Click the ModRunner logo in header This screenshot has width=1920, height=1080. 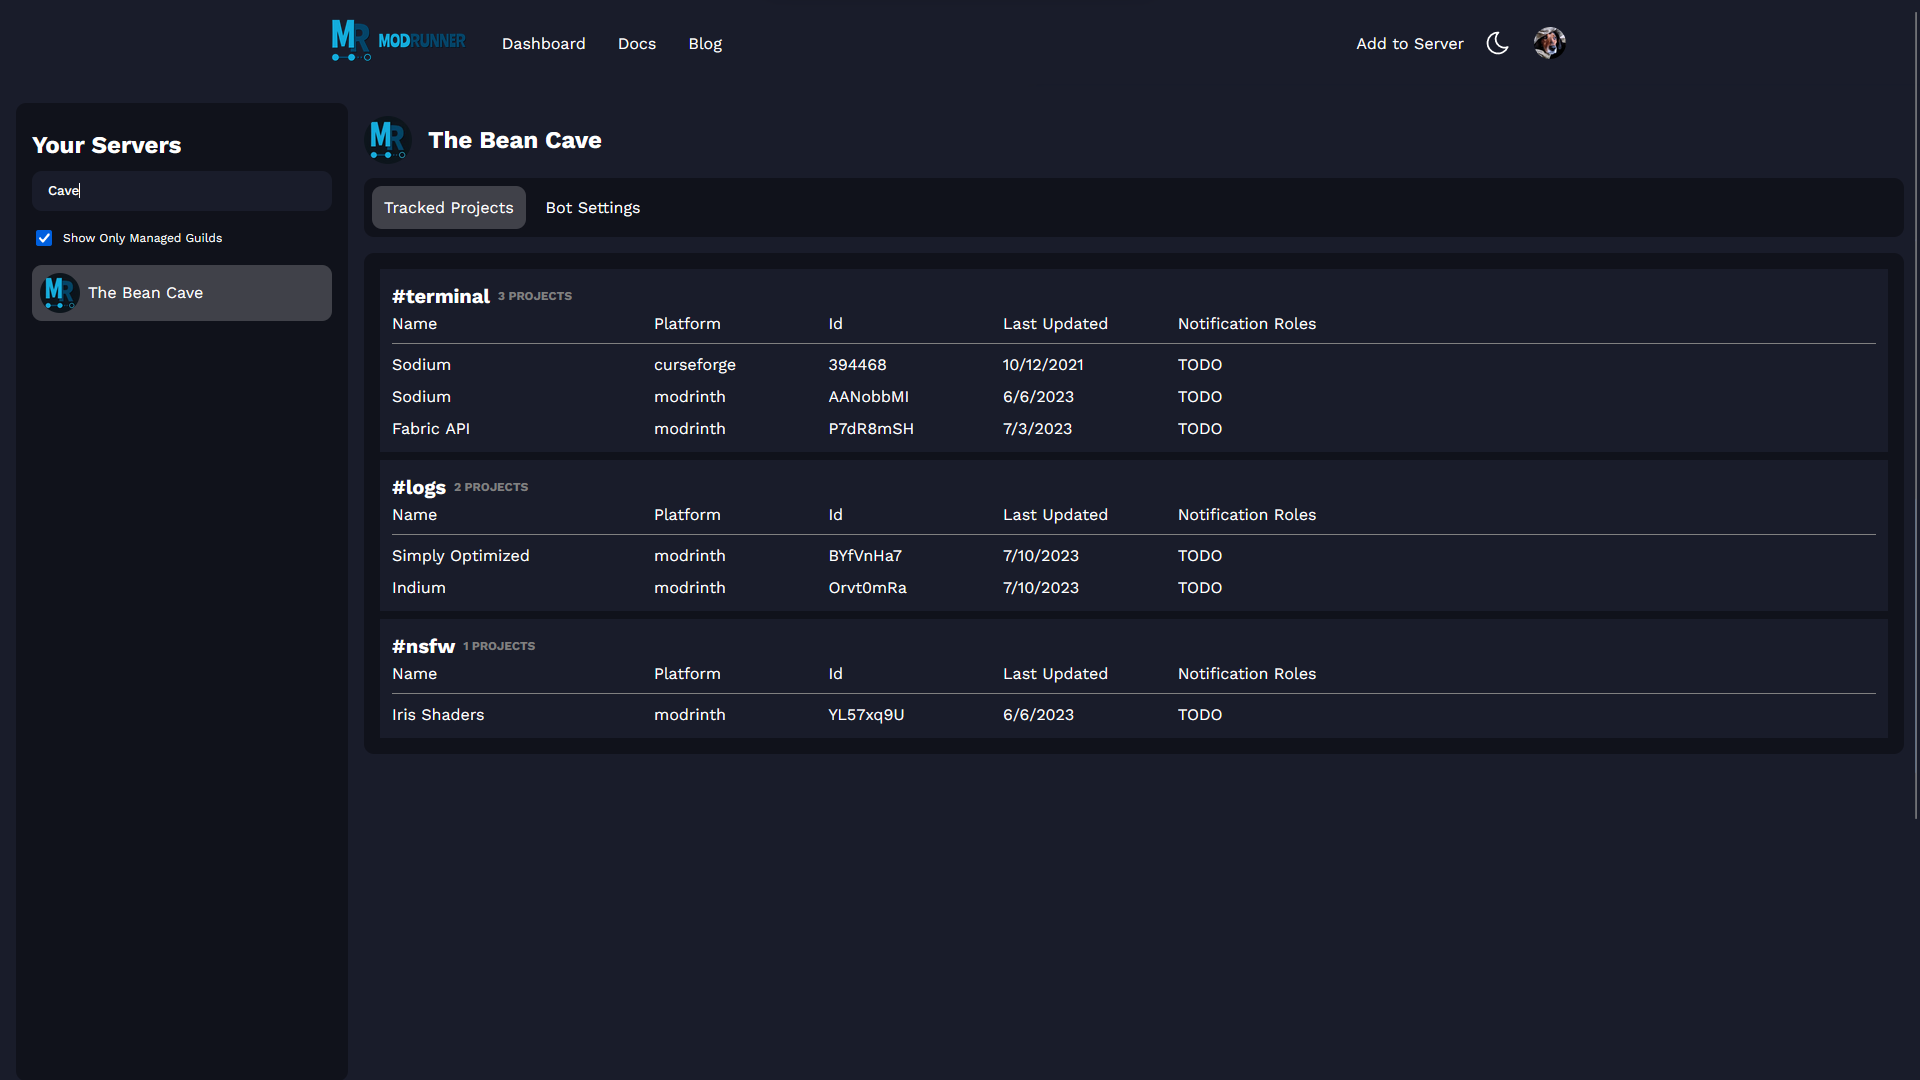[x=398, y=41]
